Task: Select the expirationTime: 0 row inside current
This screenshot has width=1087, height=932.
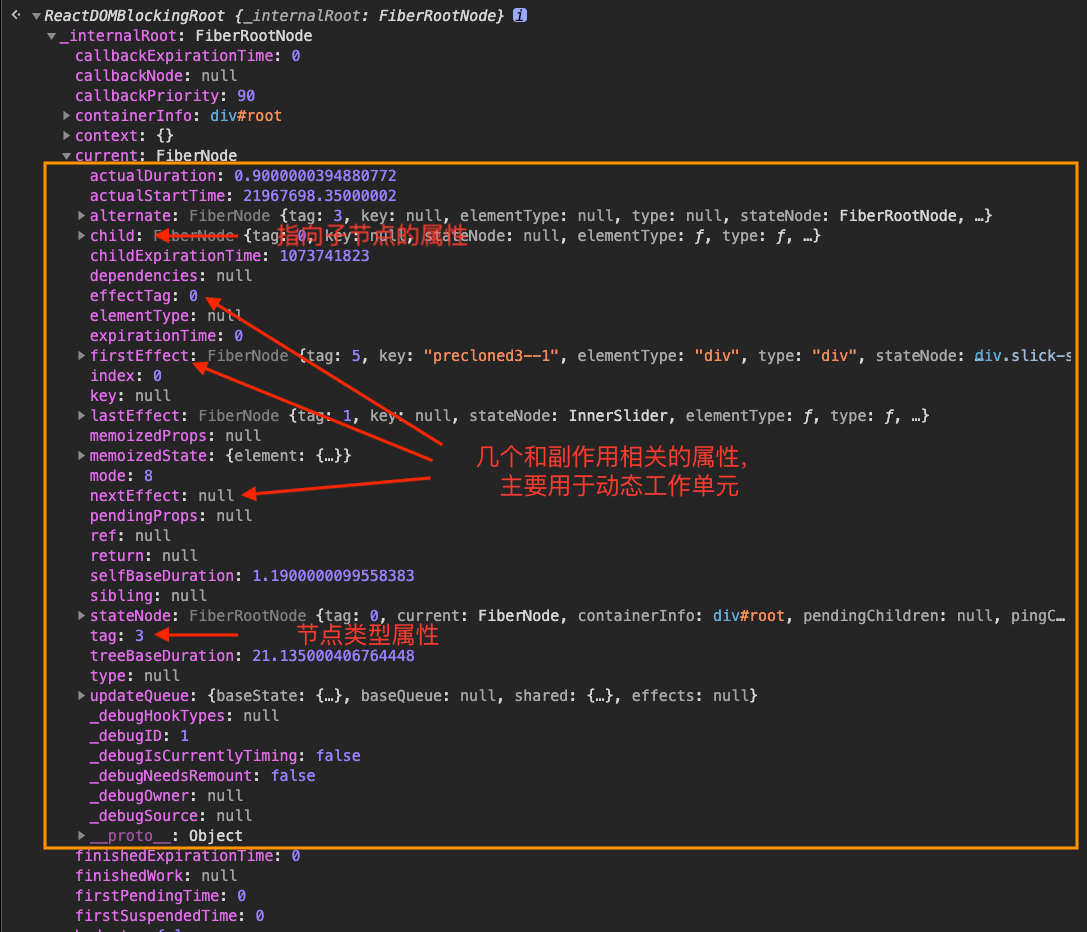Action: pos(166,336)
